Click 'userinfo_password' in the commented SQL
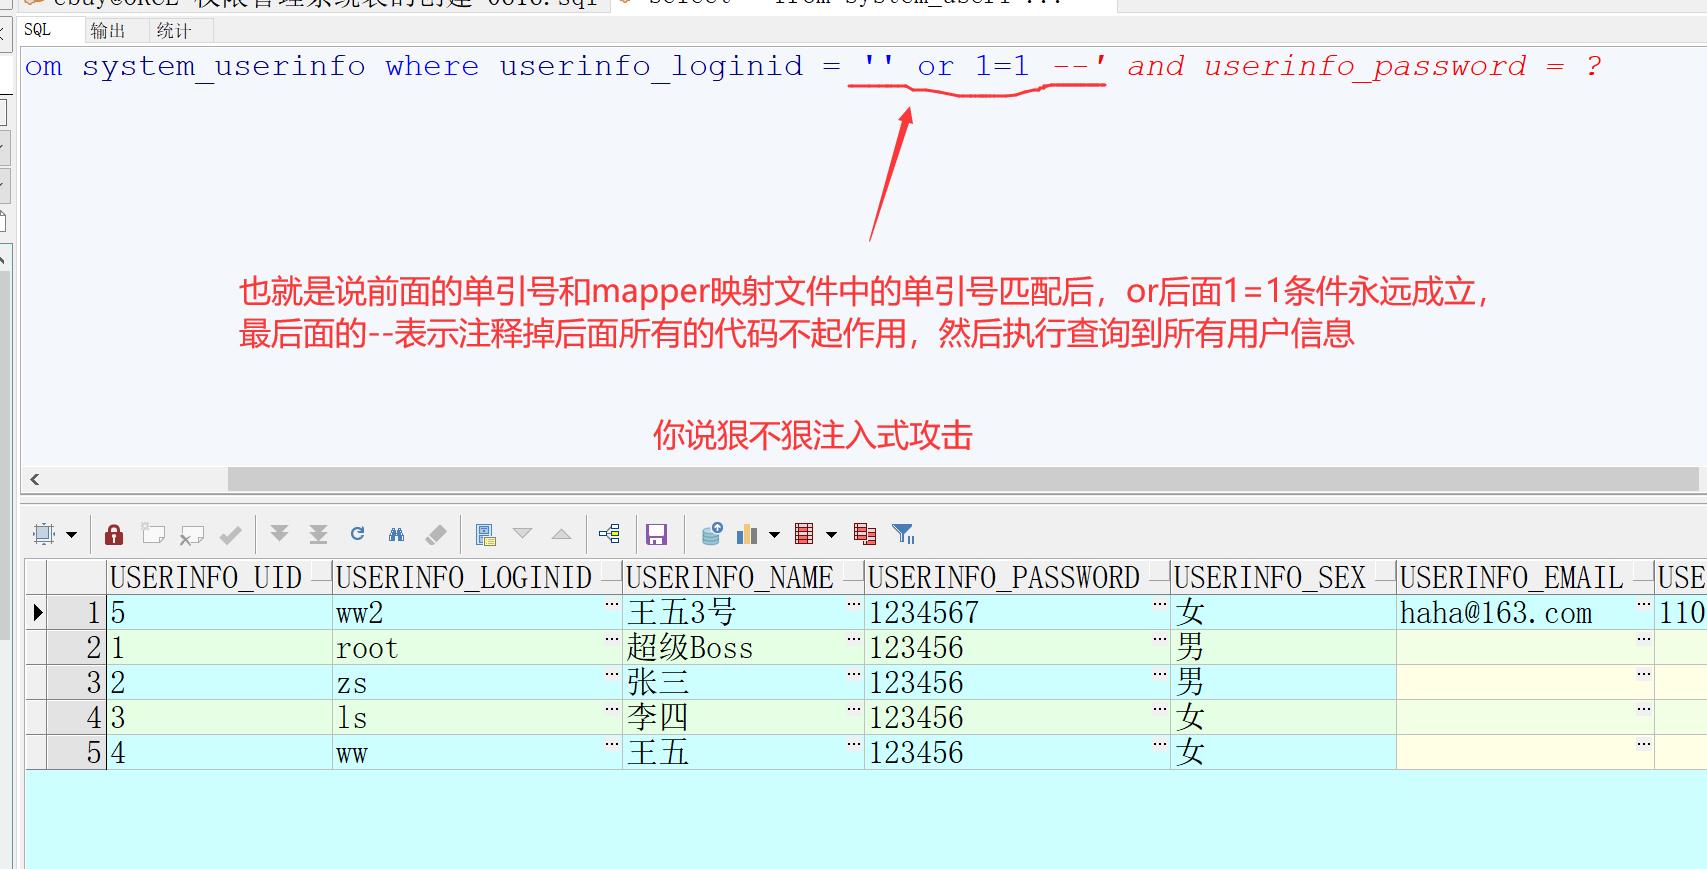Screen dimensions: 1707x869 pyautogui.click(x=1365, y=67)
